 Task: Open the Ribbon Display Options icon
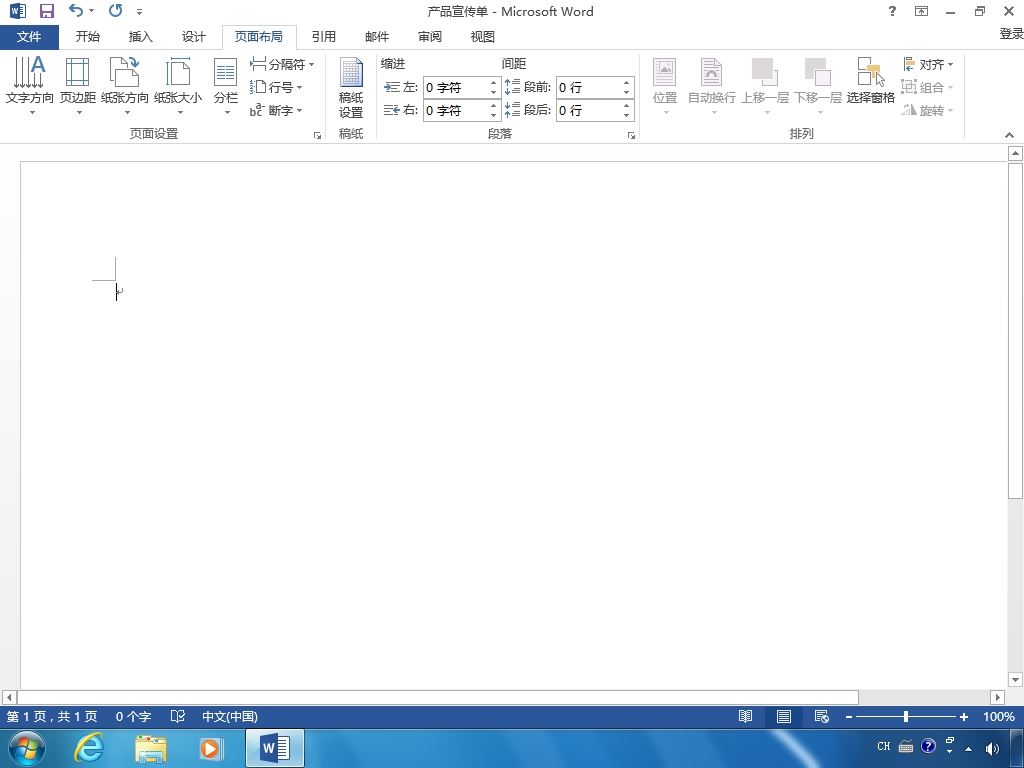(921, 11)
